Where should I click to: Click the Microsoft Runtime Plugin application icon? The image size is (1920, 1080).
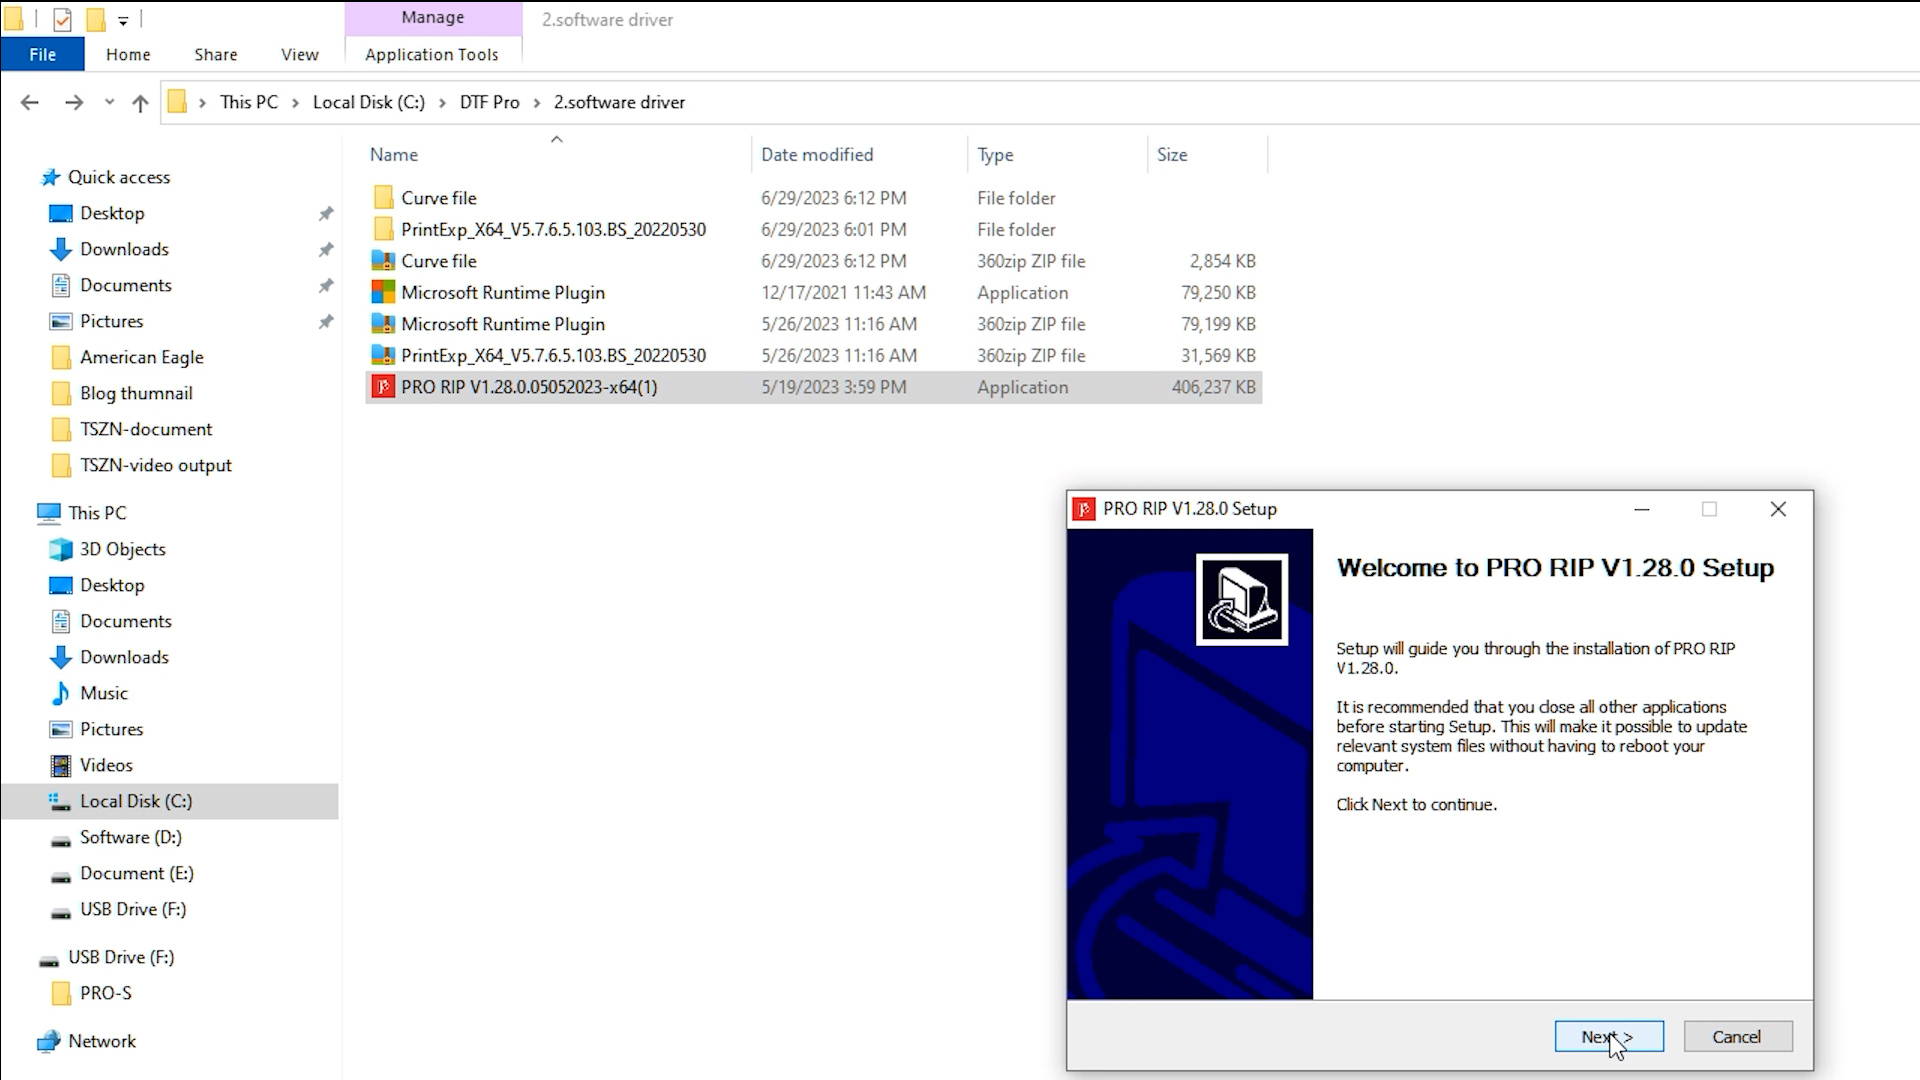[383, 292]
